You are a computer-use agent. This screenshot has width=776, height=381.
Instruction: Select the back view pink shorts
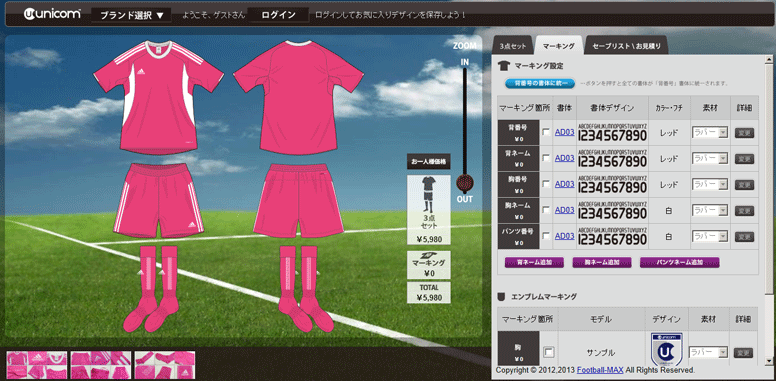tap(298, 201)
